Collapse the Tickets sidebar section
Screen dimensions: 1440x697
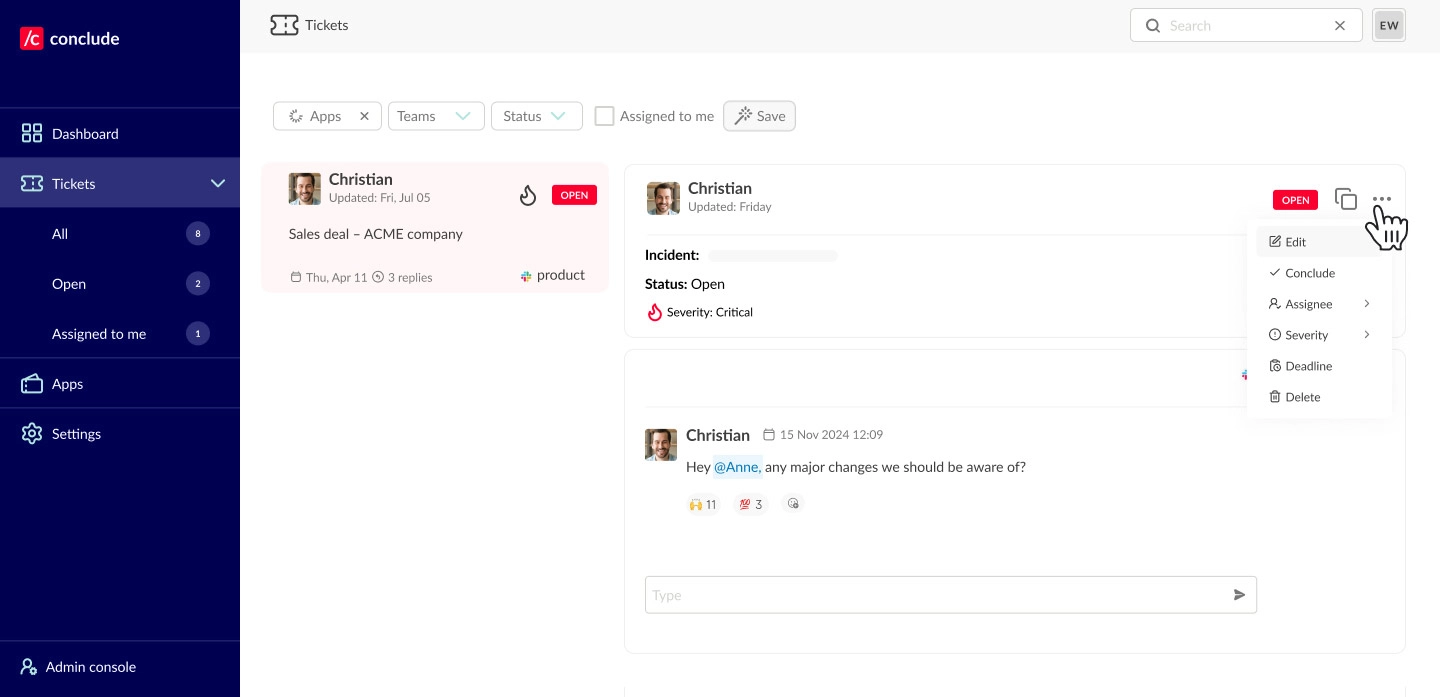217,184
